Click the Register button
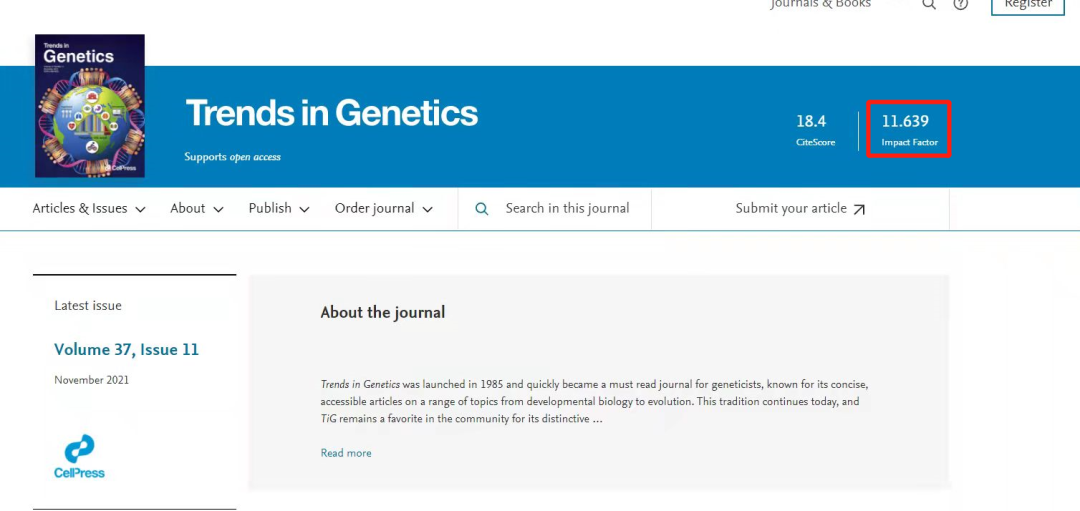 [x=1028, y=6]
